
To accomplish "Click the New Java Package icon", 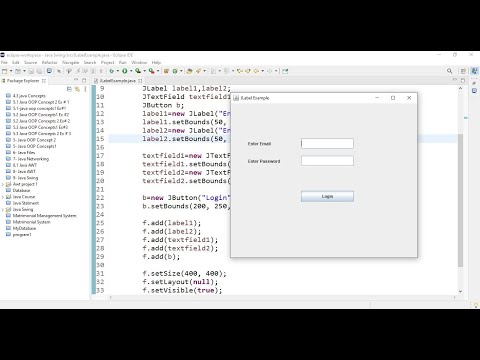I will point(166,71).
